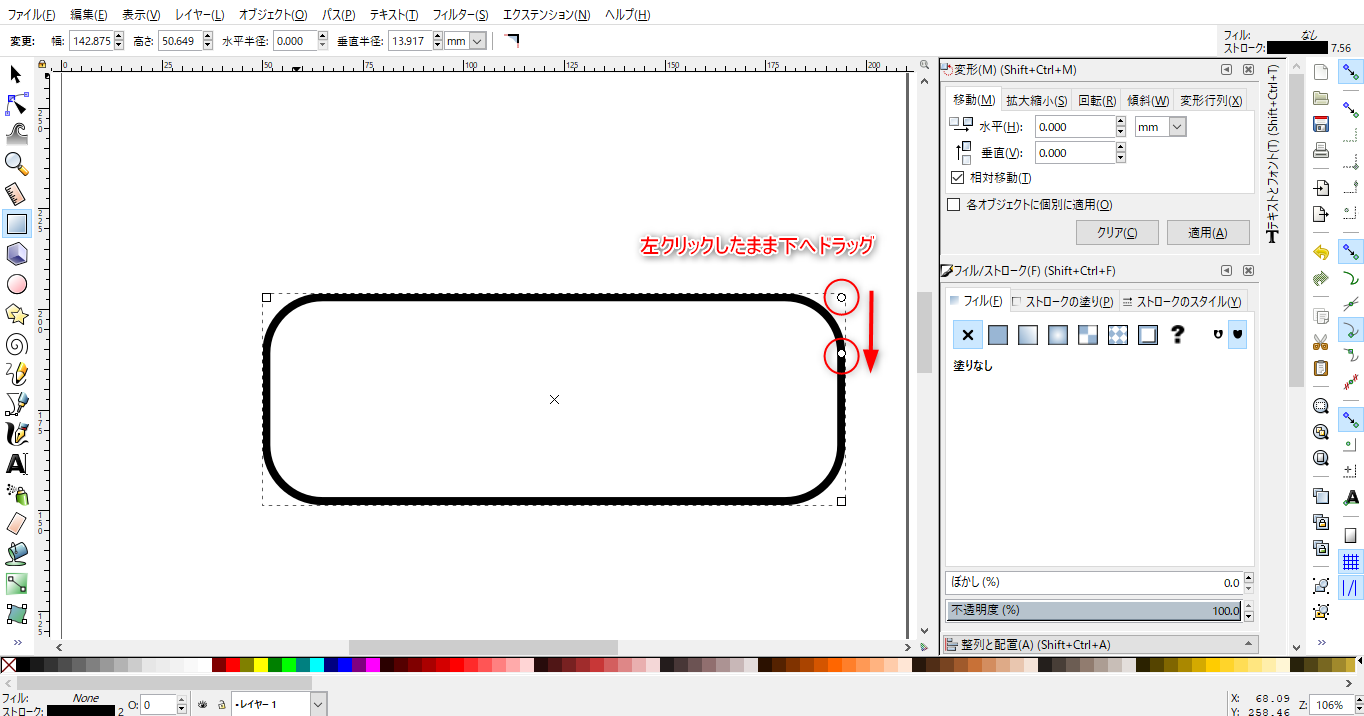The width and height of the screenshot is (1364, 716).
Task: Click the Undo arrow icon
Action: pos(1321,252)
